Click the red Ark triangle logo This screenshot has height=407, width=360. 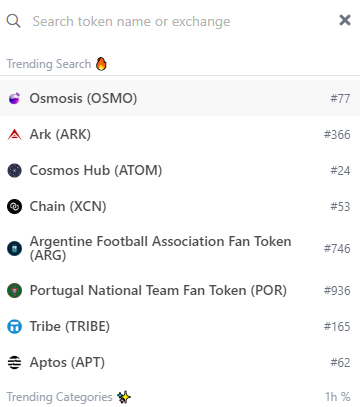pyautogui.click(x=14, y=134)
